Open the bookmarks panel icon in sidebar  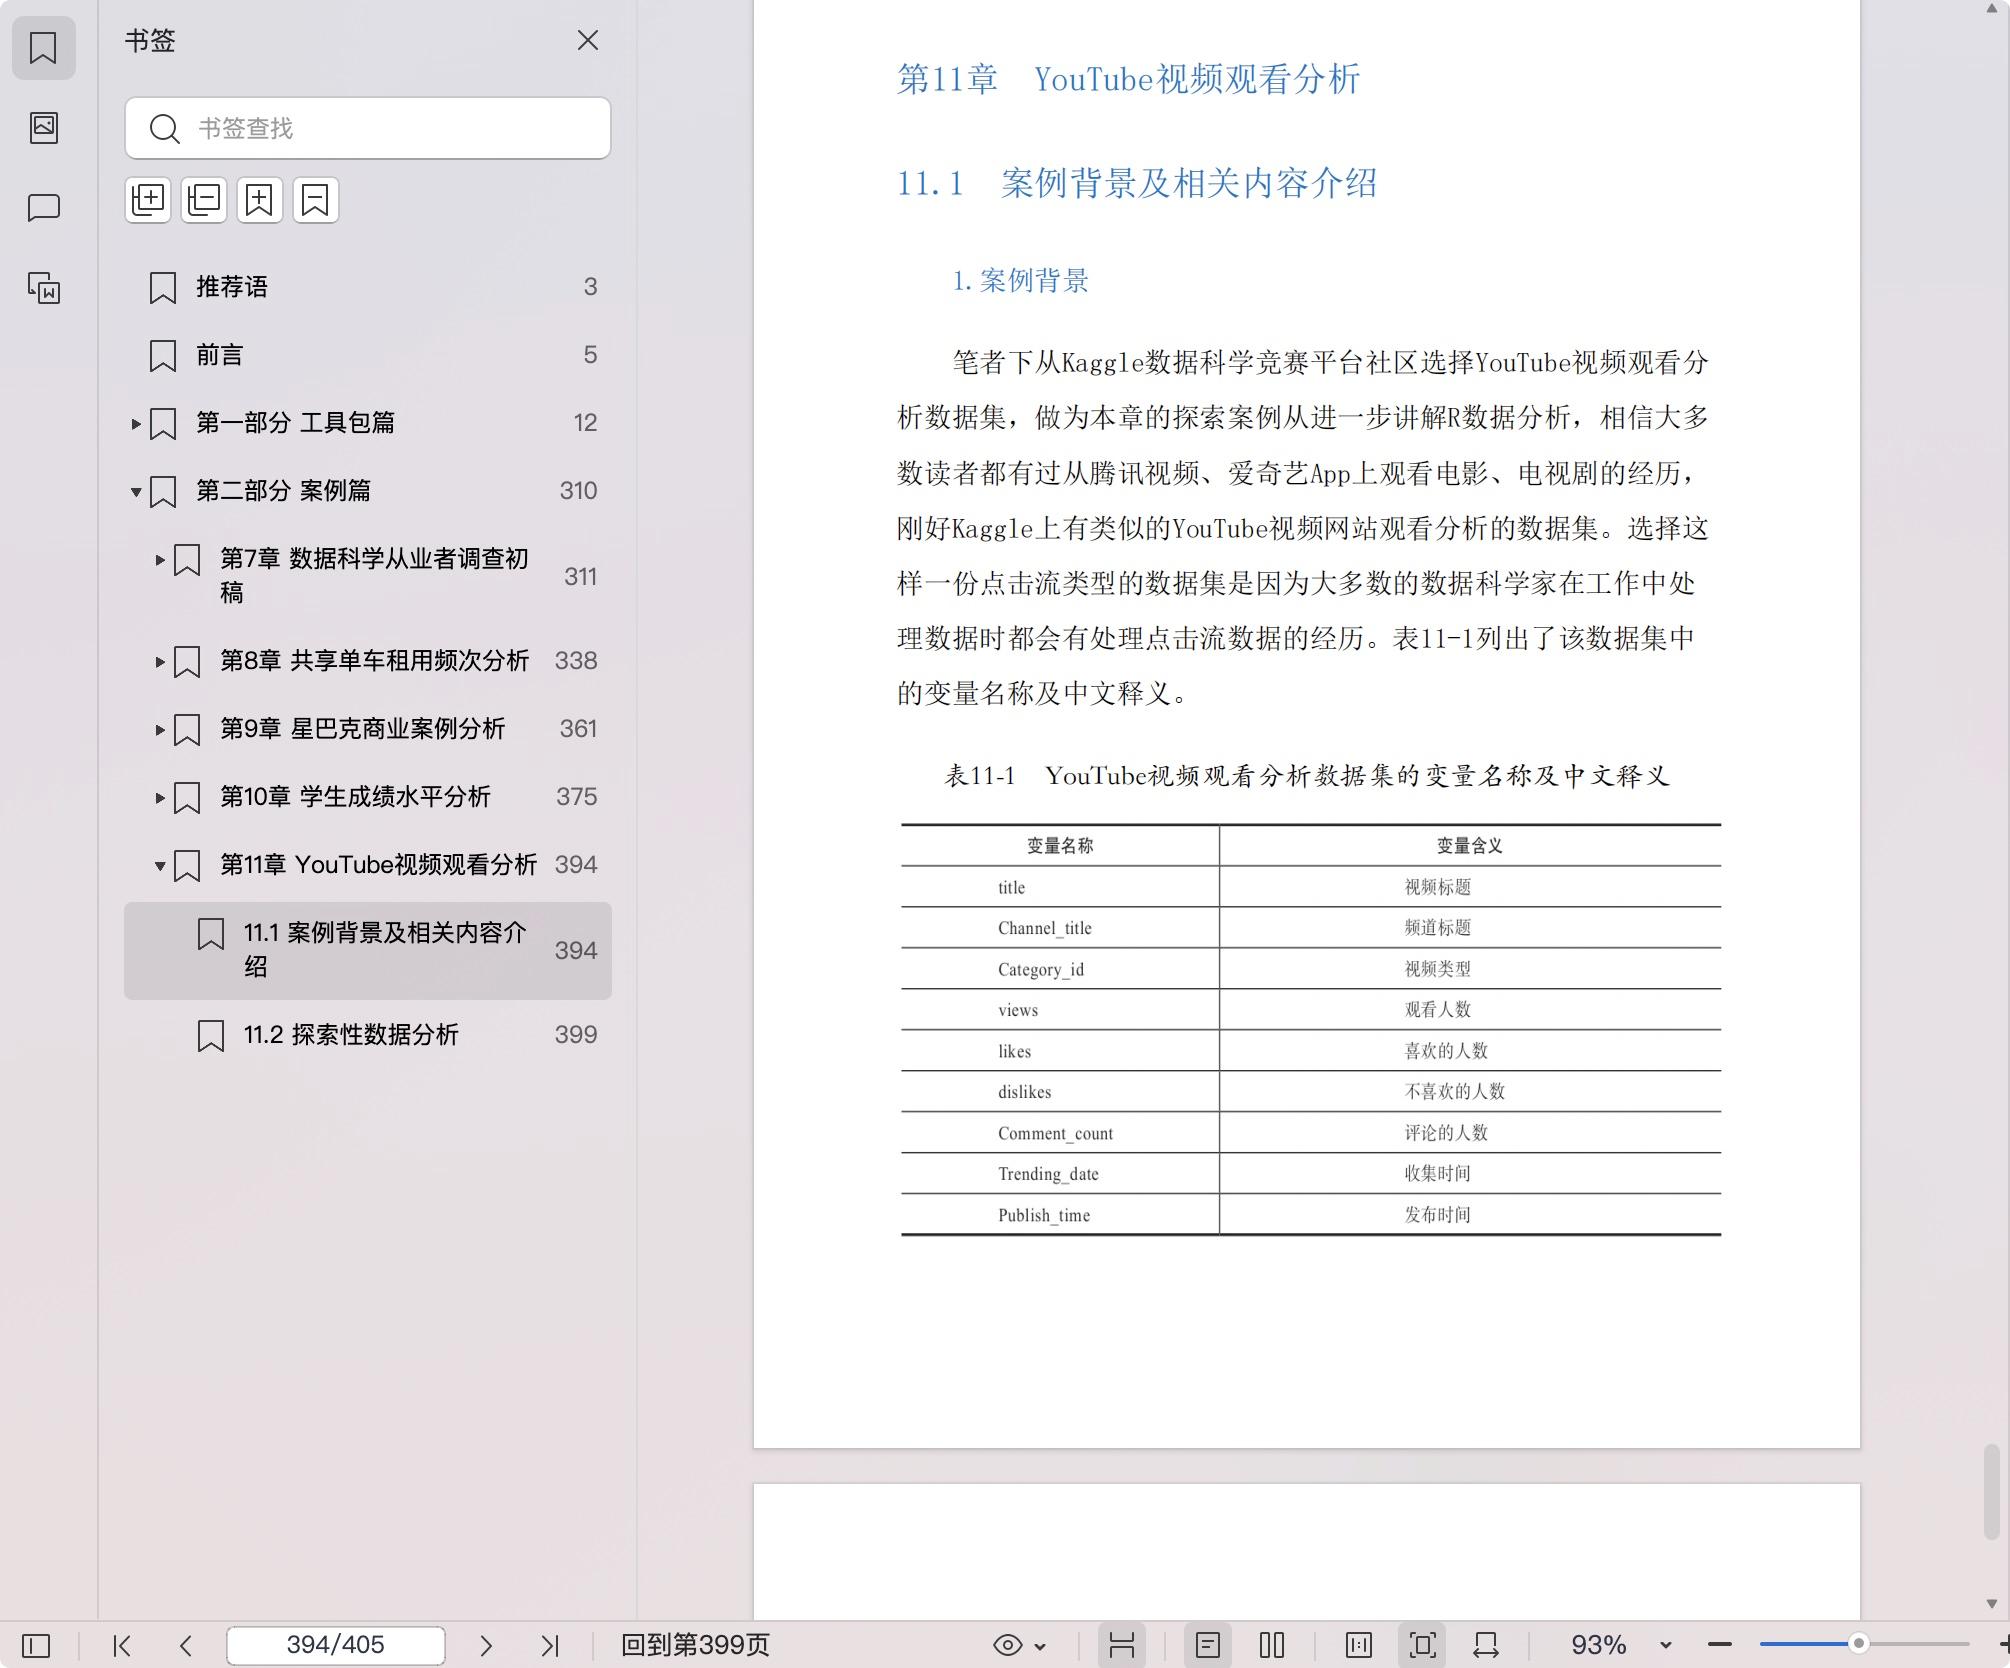pos(43,47)
